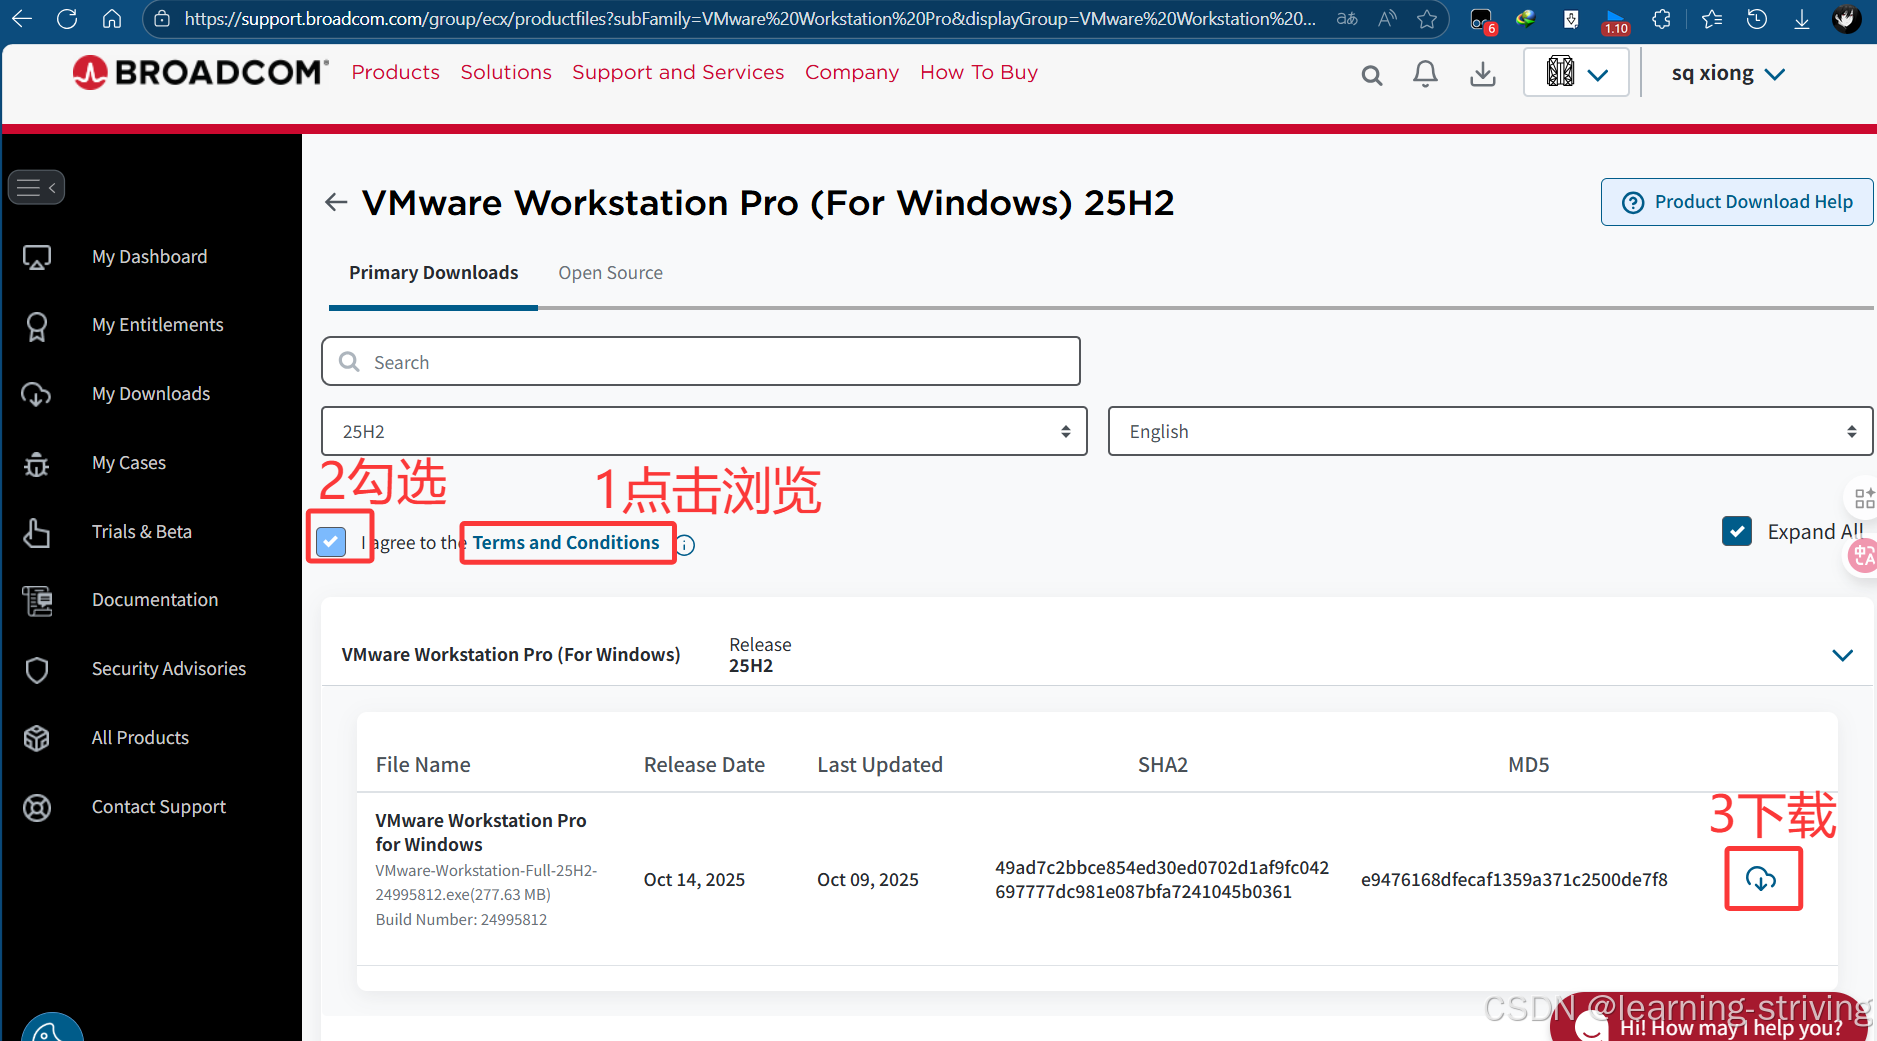The height and width of the screenshot is (1041, 1877).
Task: Uncheck the Expand All checkbox
Action: point(1737,531)
